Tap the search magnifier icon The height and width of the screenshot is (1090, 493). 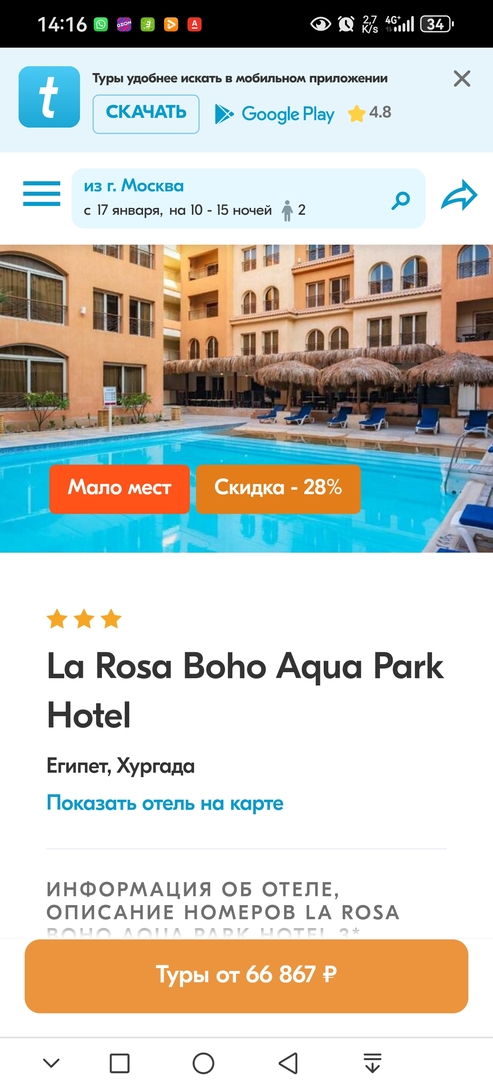point(401,201)
